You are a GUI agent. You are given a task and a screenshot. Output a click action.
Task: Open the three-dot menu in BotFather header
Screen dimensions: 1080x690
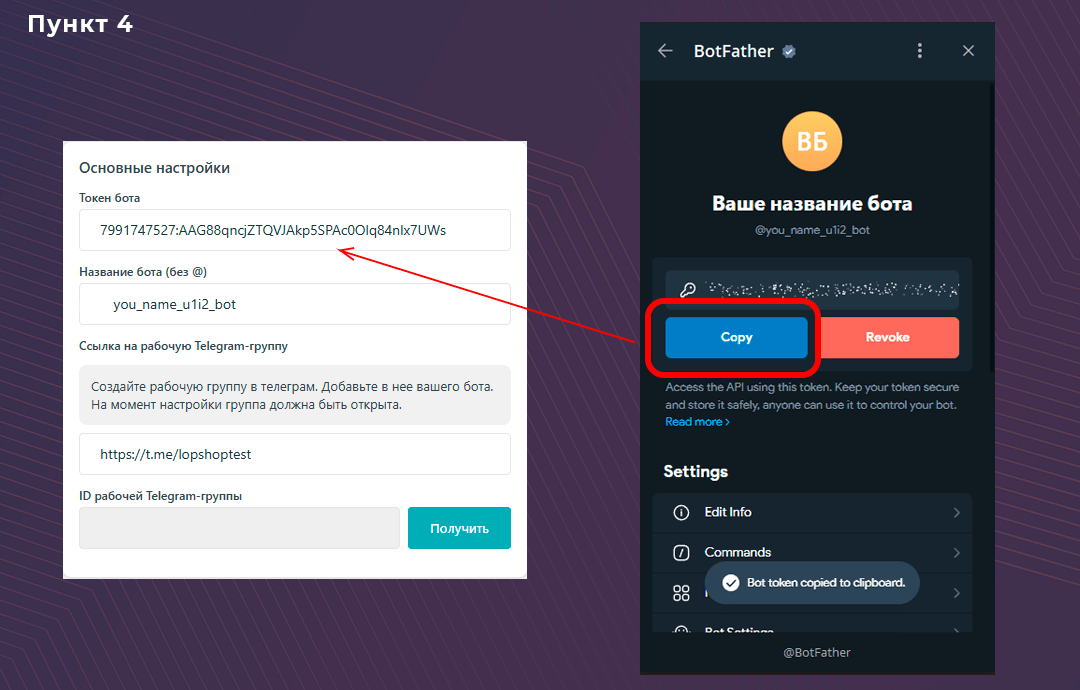coord(920,51)
